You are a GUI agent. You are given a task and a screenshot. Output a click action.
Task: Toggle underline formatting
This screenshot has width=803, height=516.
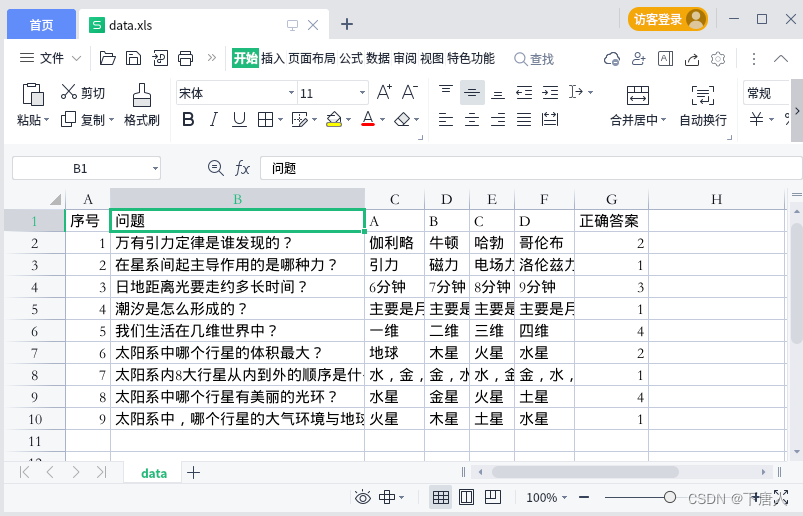click(x=239, y=120)
